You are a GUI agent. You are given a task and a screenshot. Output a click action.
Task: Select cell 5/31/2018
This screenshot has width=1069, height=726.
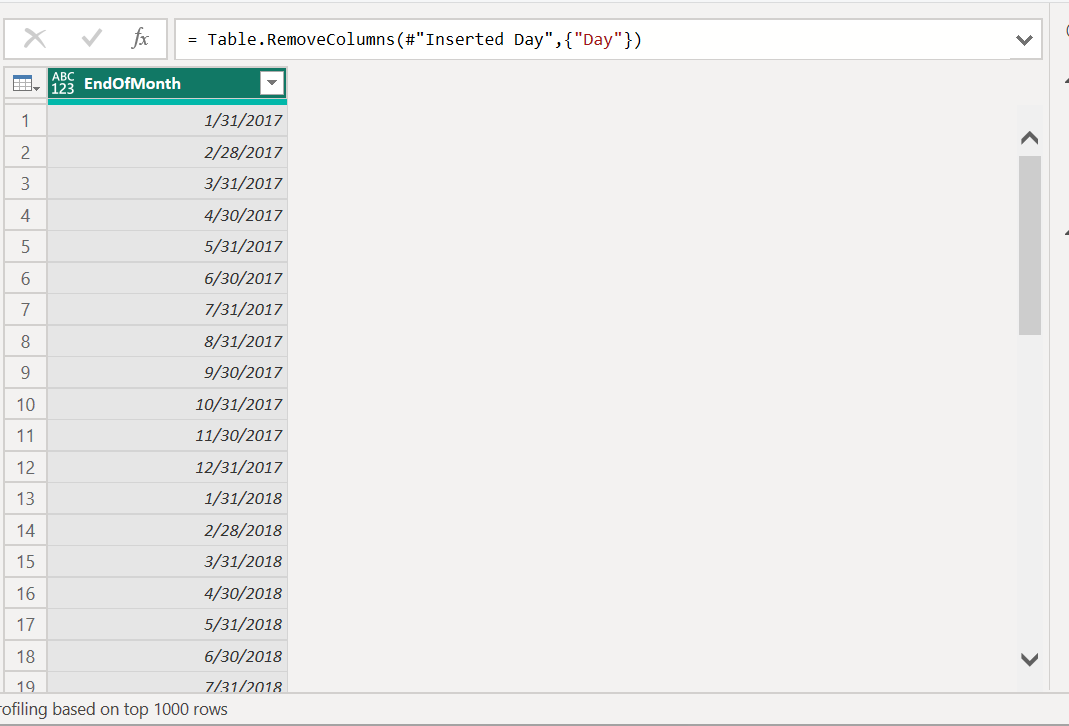tap(167, 624)
